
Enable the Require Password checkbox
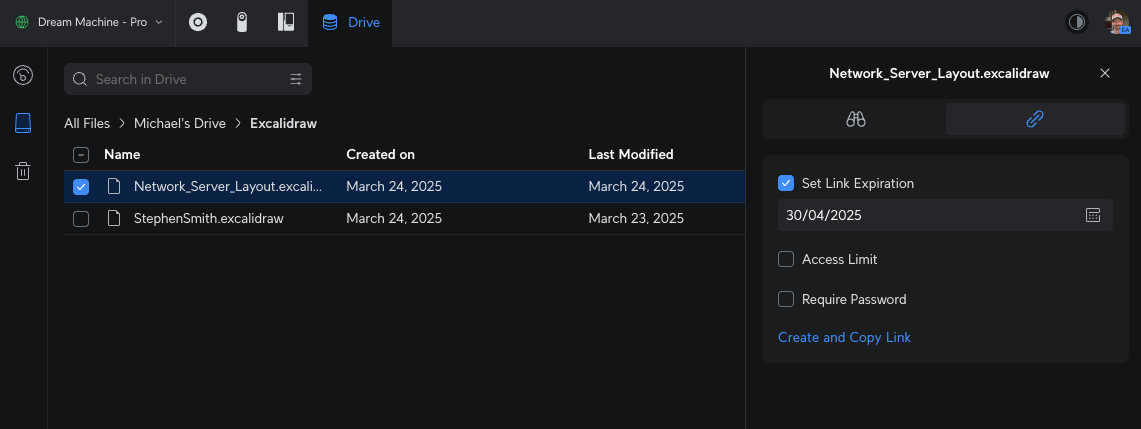(x=786, y=299)
